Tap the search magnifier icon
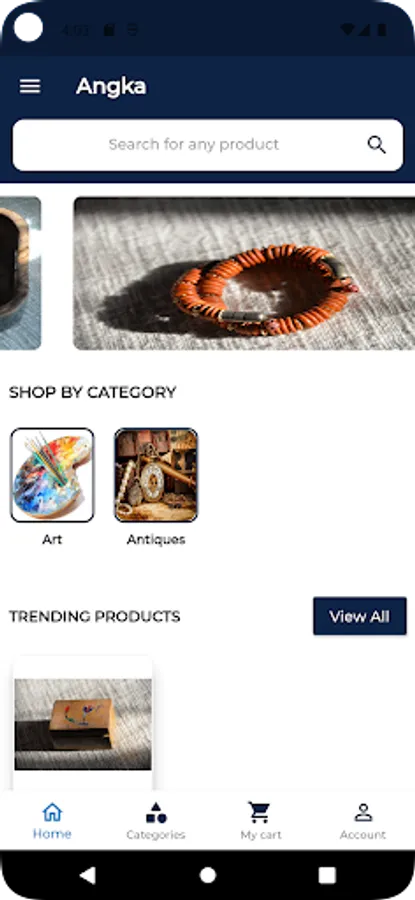This screenshot has height=900, width=415. tap(377, 145)
